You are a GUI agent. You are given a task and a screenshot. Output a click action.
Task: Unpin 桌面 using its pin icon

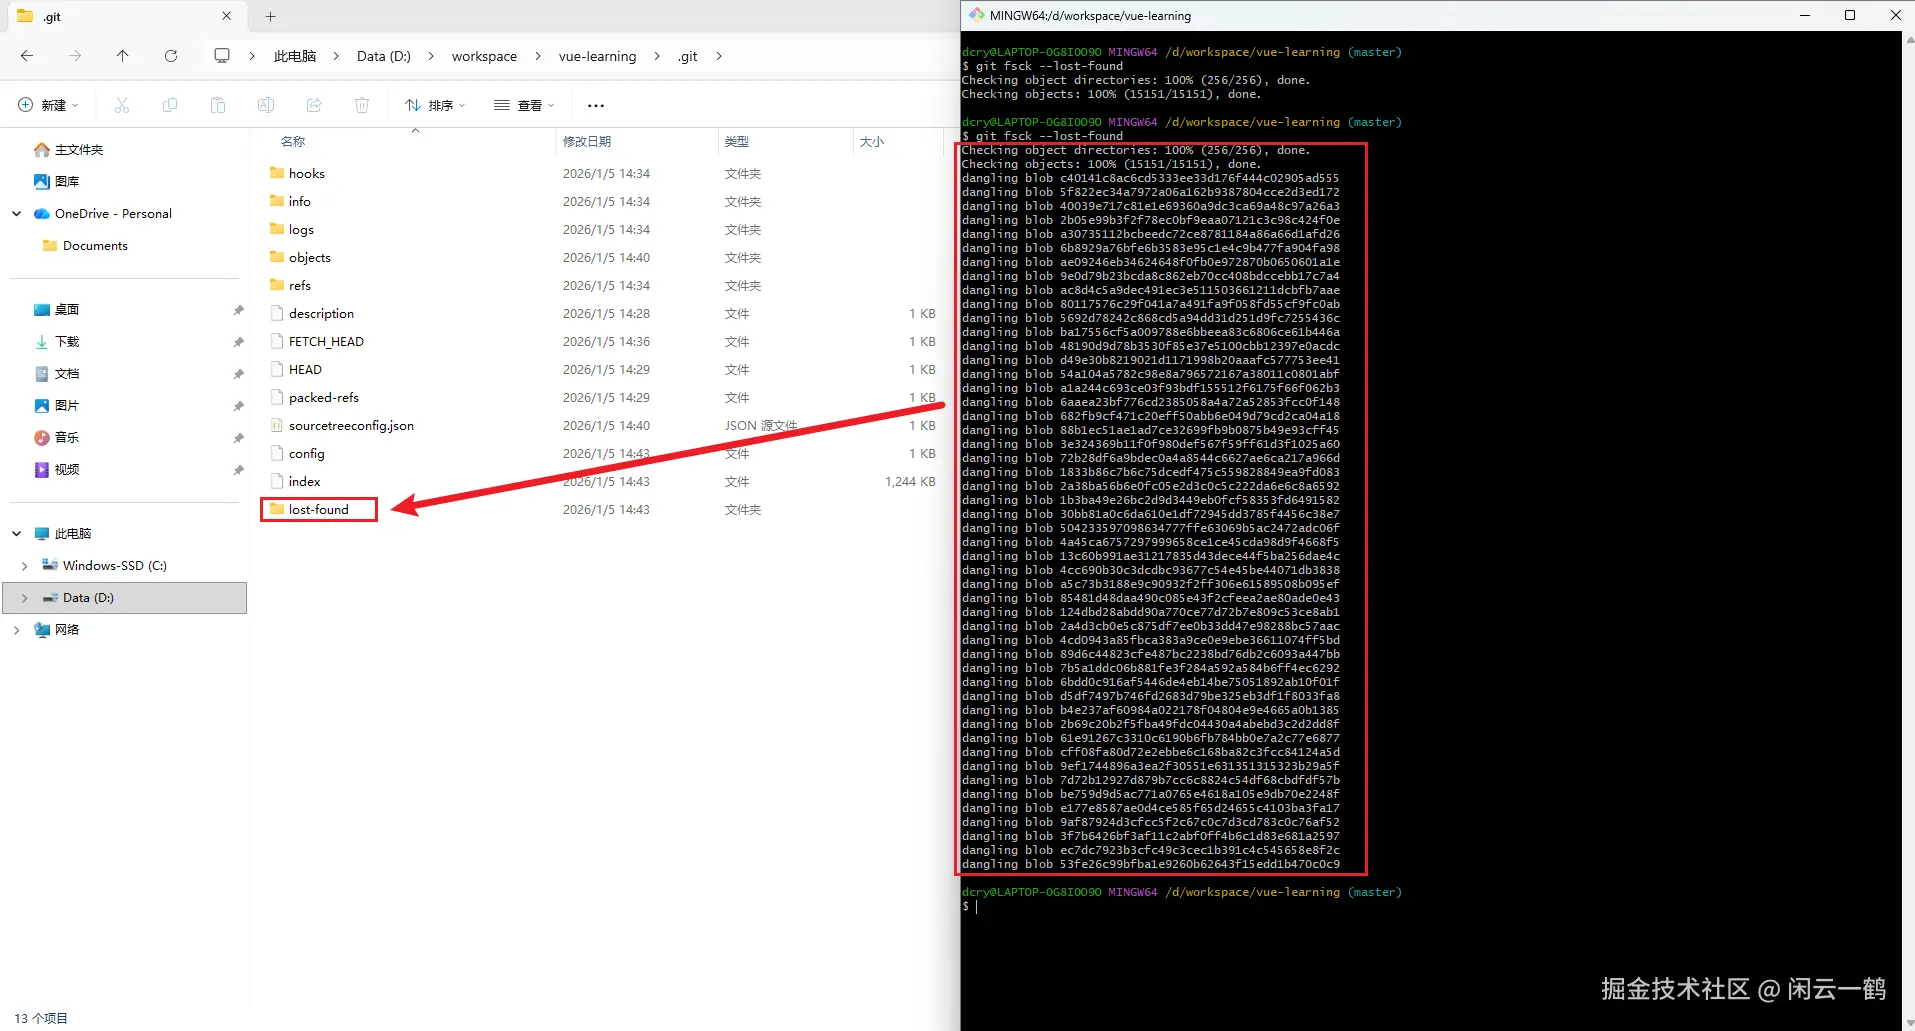(238, 310)
